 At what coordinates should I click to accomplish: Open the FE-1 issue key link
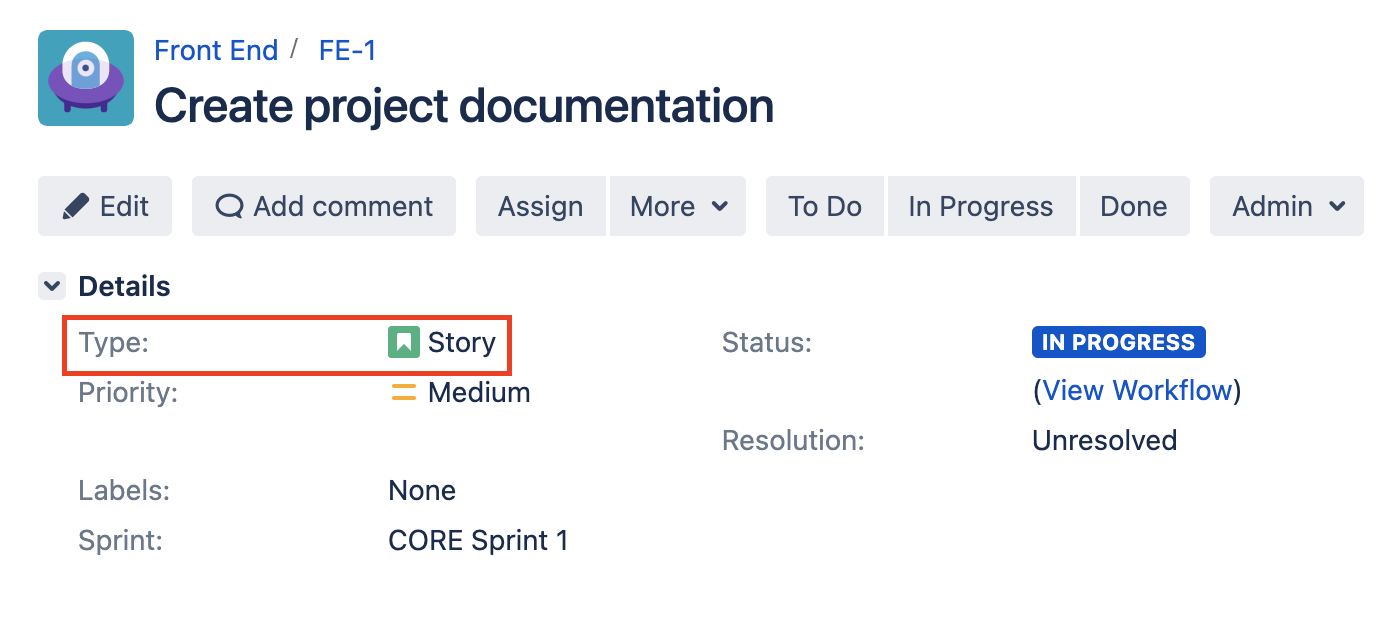tap(347, 50)
